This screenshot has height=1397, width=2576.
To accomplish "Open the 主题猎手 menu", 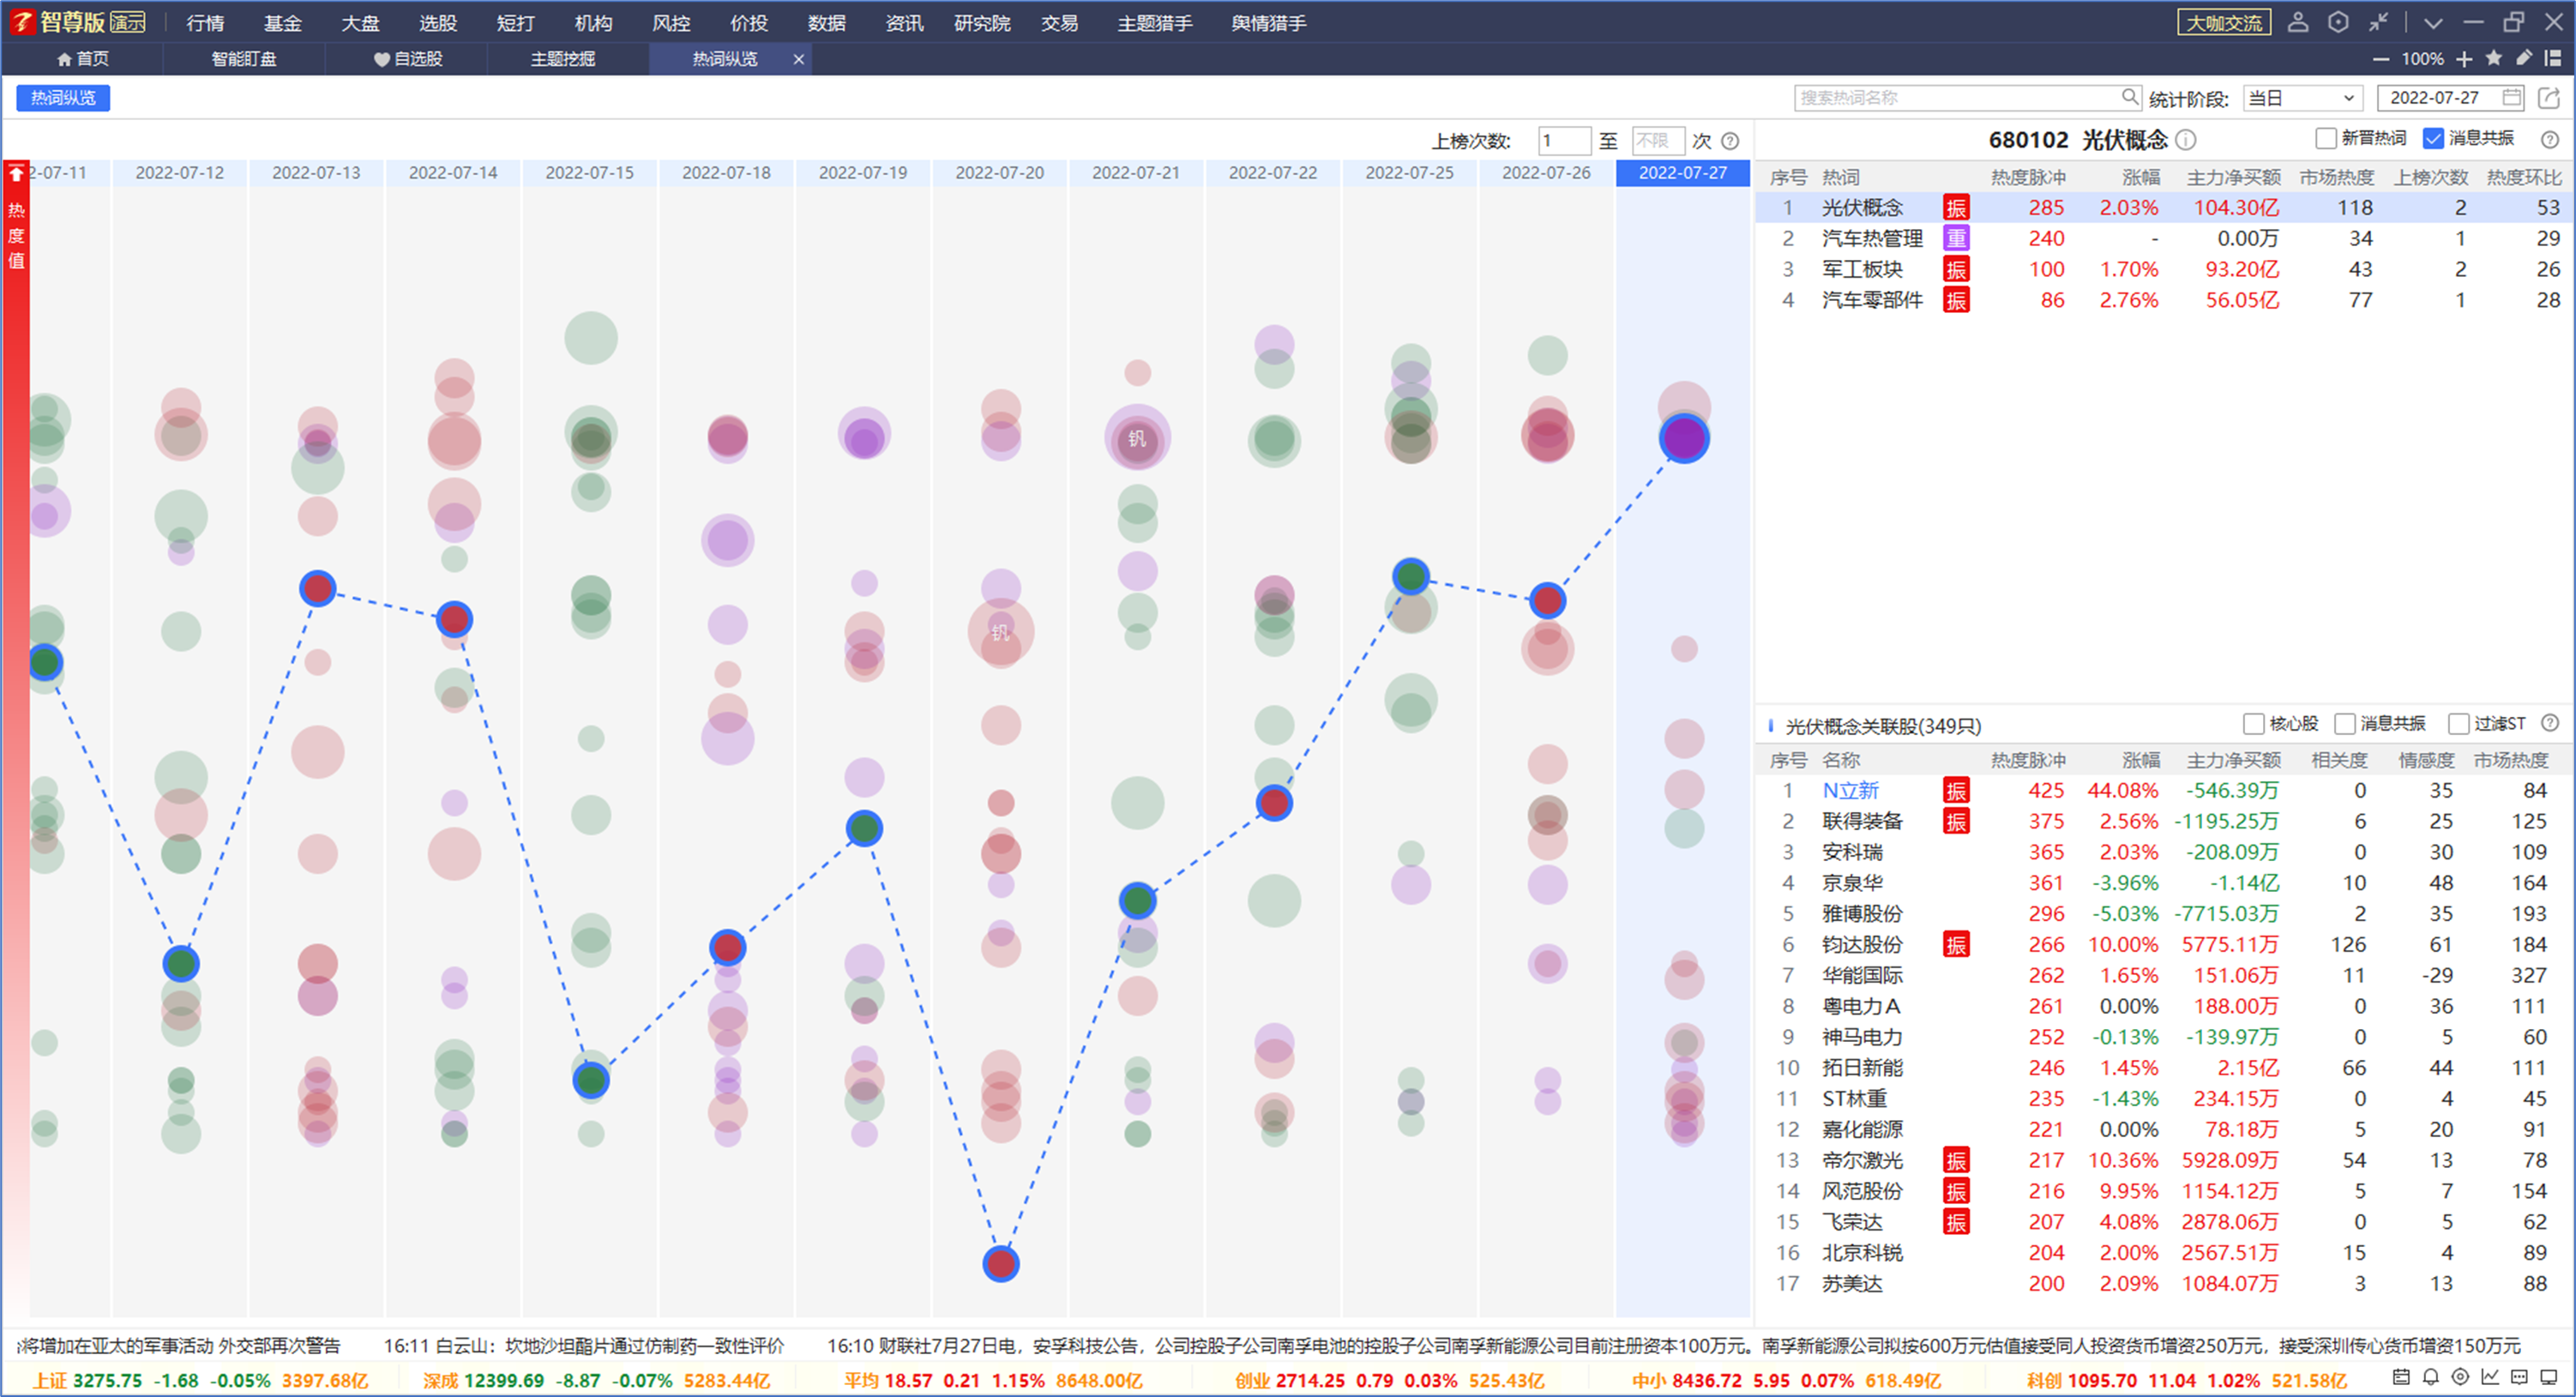I will point(1155,23).
